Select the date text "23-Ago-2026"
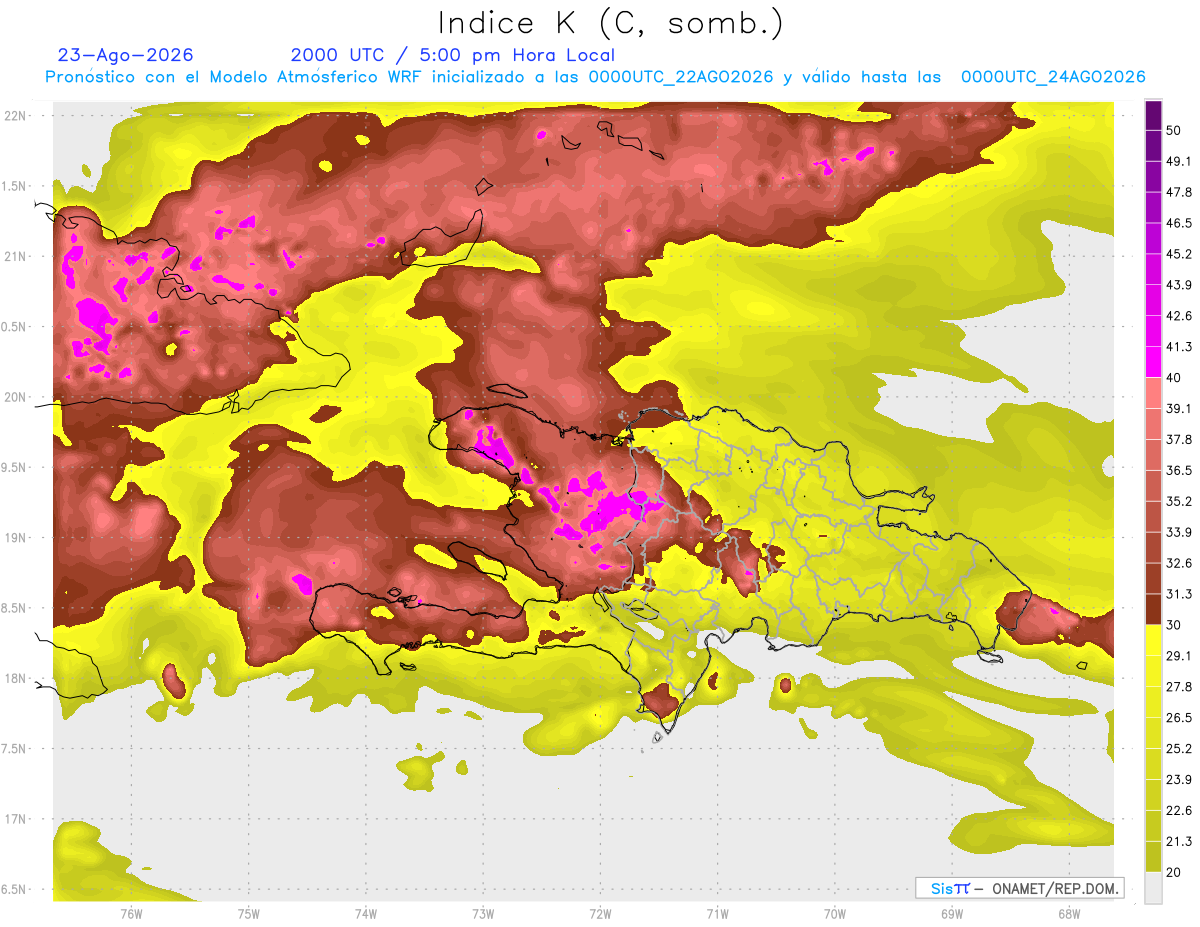The width and height of the screenshot is (1200, 927). tap(126, 55)
